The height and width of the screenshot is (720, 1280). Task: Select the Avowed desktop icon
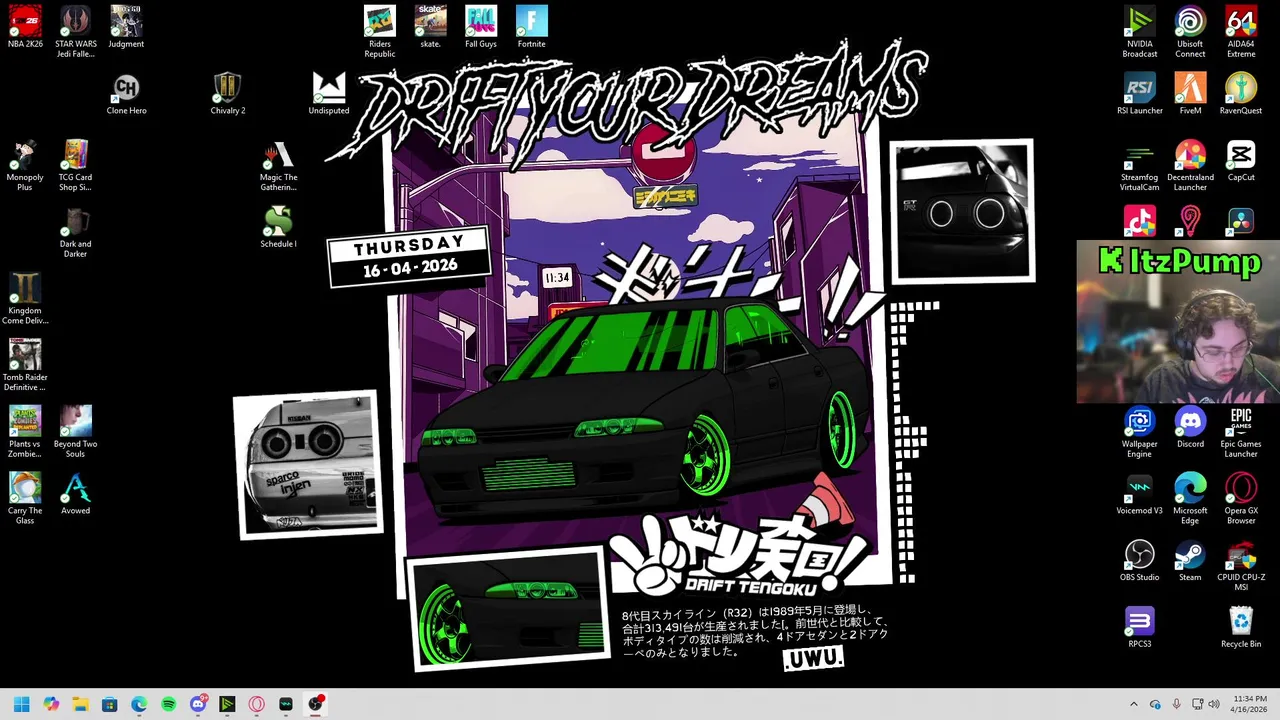76,494
